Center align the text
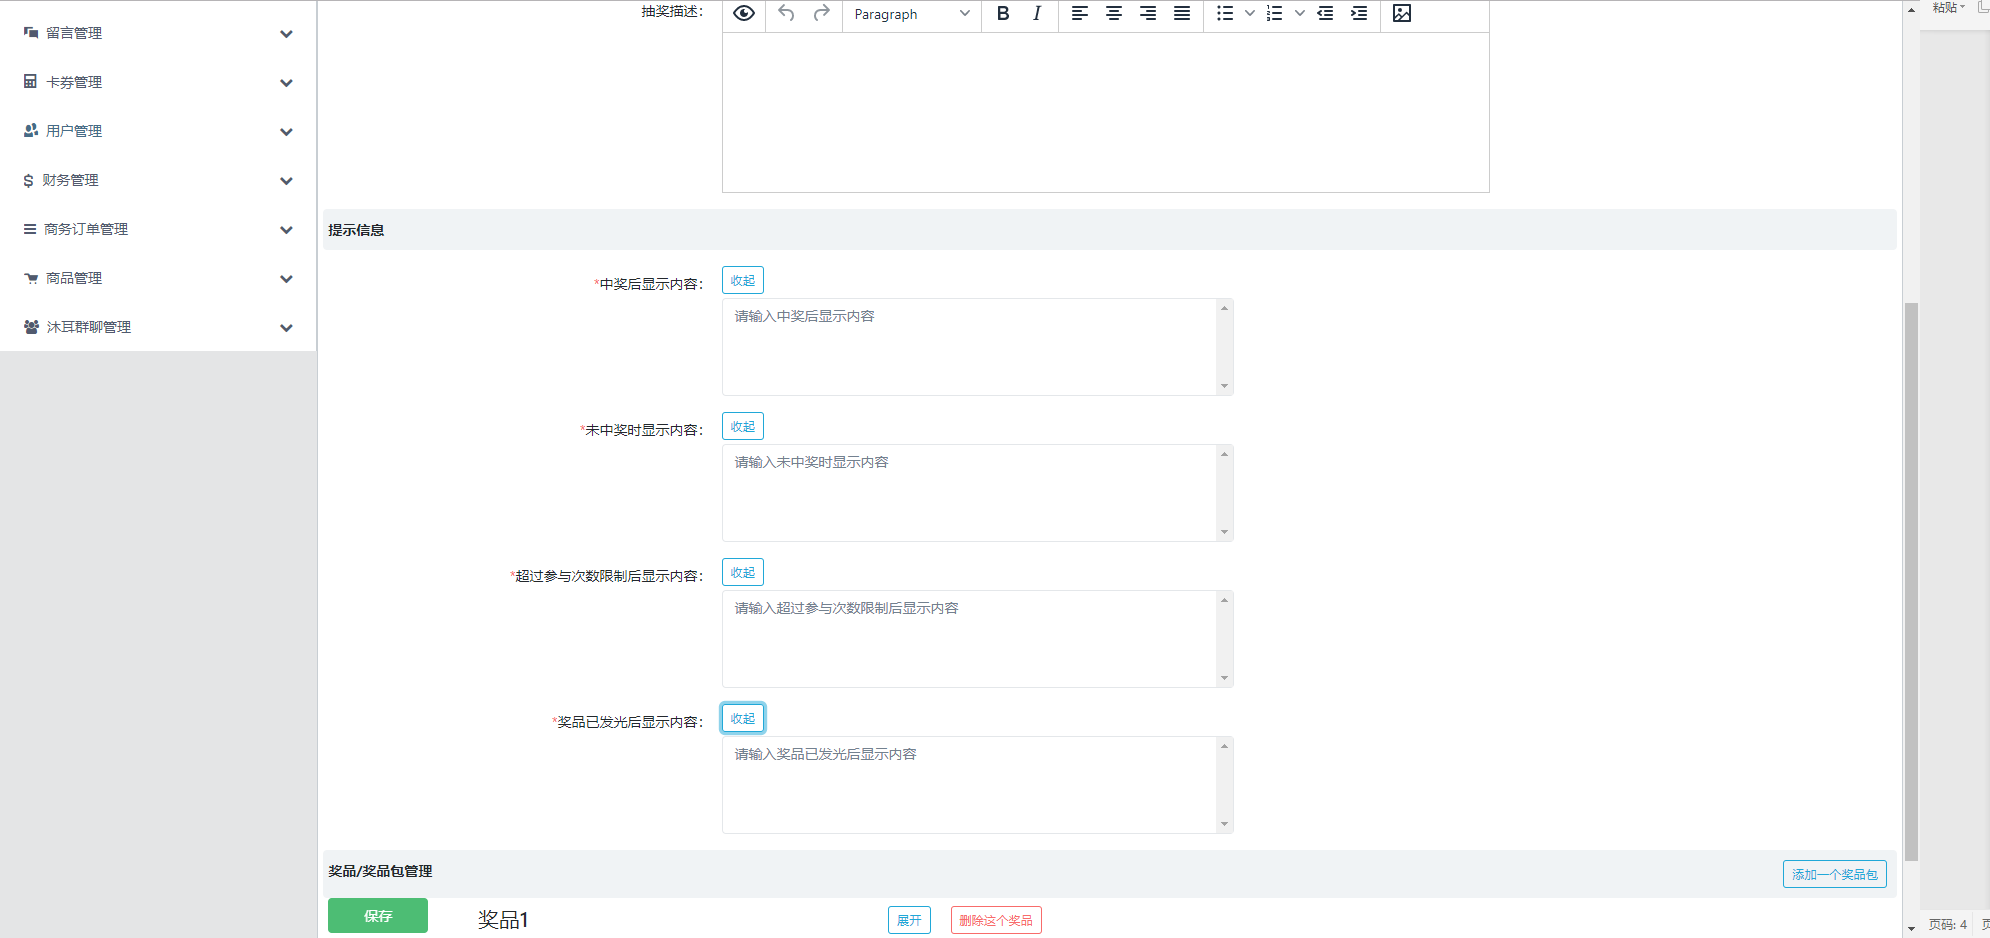 pyautogui.click(x=1113, y=14)
